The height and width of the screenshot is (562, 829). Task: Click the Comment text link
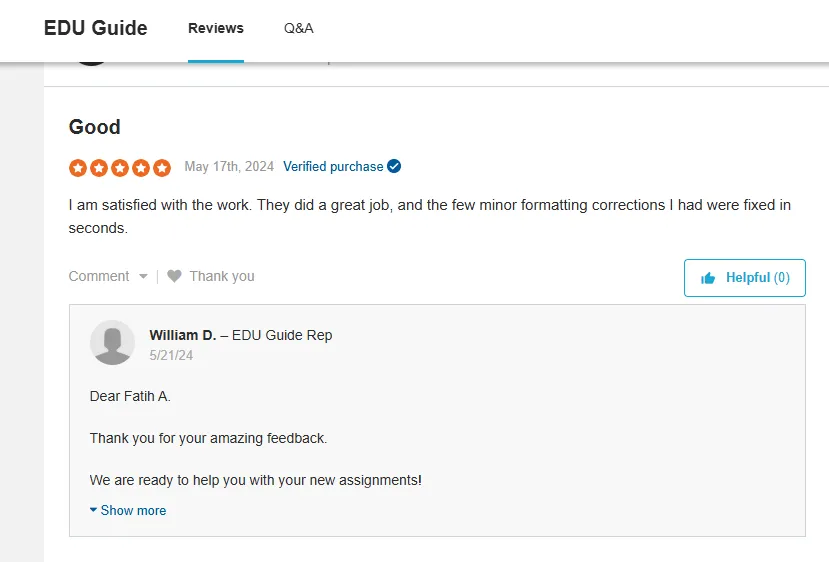[x=99, y=276]
